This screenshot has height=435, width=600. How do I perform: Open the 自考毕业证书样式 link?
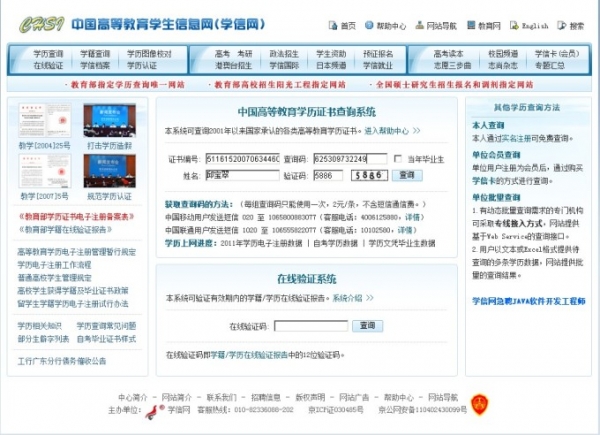(x=106, y=339)
